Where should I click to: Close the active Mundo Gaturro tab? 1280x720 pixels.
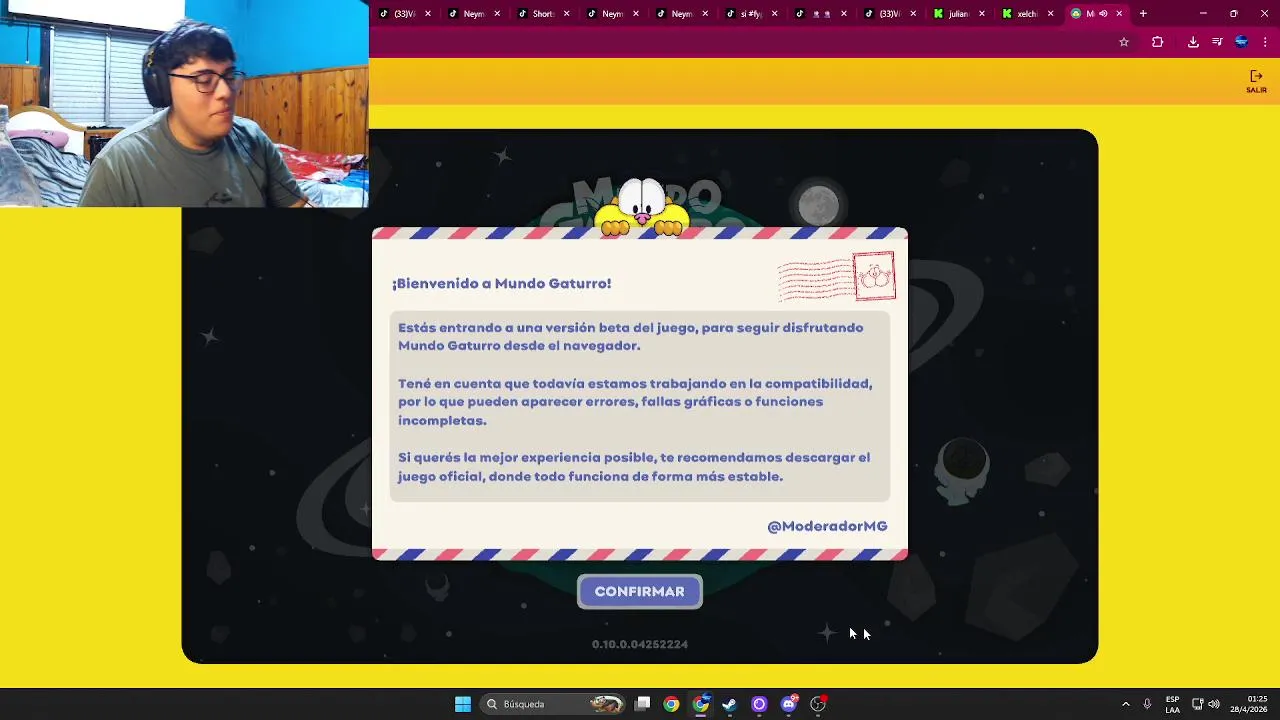pyautogui.click(x=1119, y=14)
